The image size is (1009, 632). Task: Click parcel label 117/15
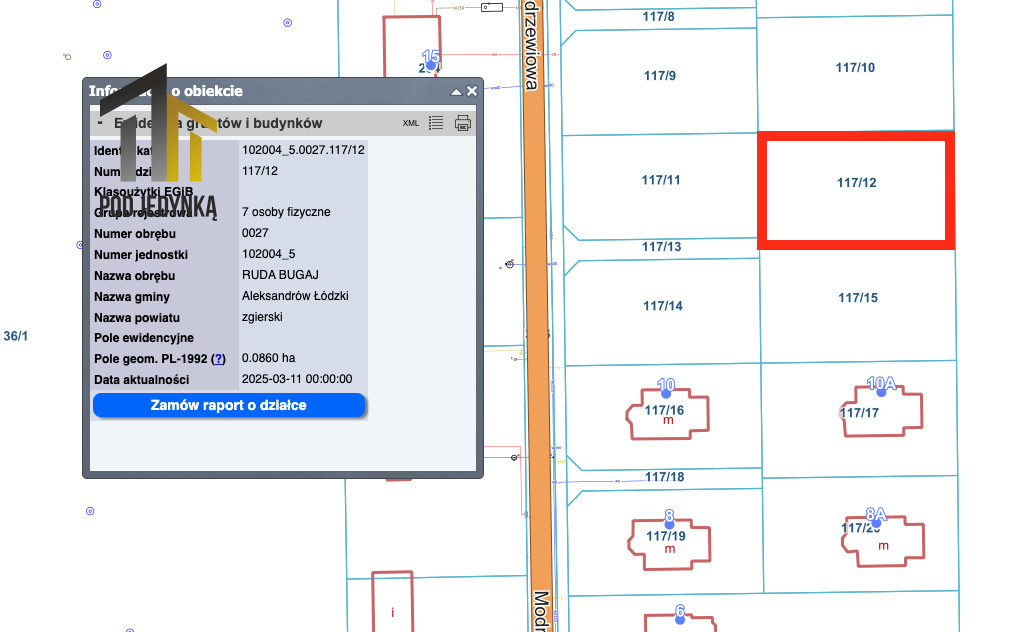tap(858, 298)
